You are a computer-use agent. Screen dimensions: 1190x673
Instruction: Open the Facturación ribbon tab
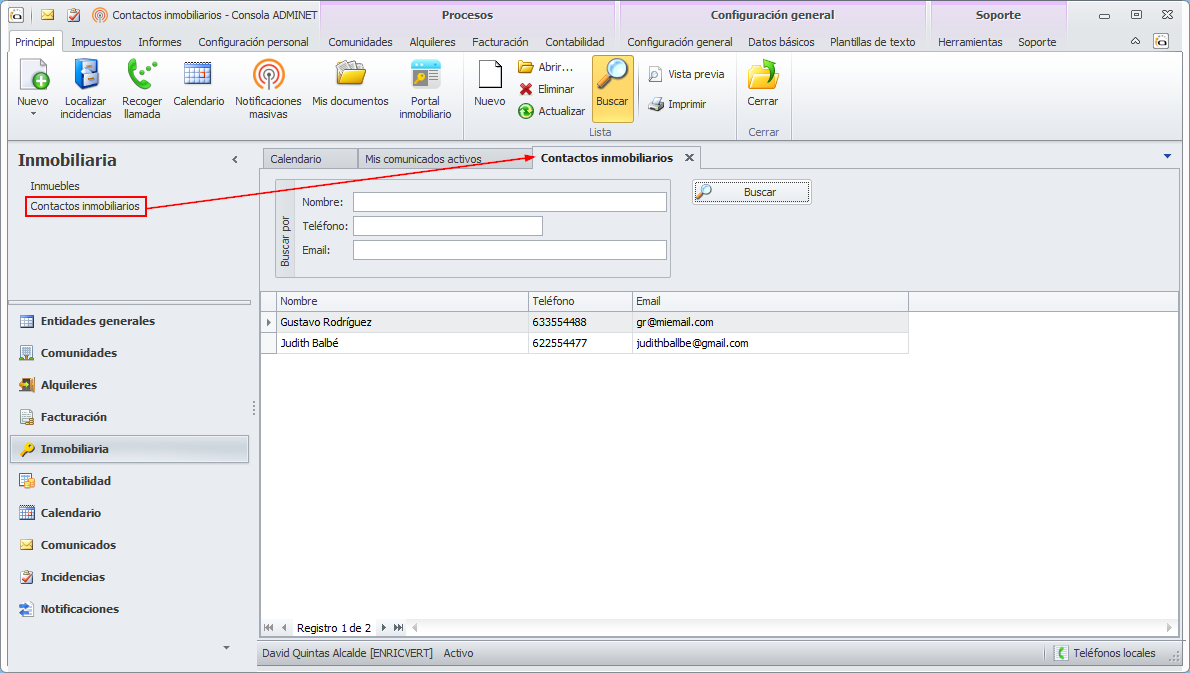[x=500, y=42]
